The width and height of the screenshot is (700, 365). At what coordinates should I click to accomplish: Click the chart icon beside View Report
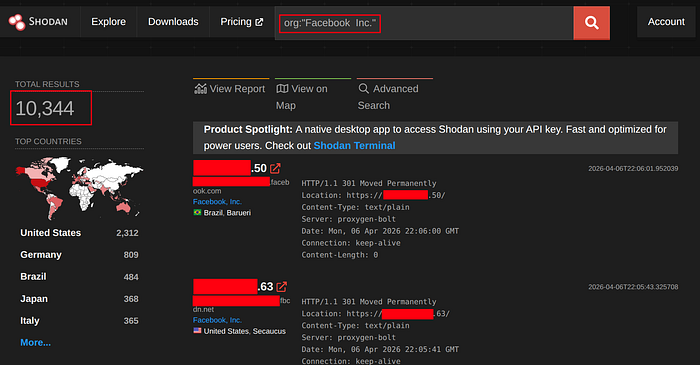coord(200,89)
